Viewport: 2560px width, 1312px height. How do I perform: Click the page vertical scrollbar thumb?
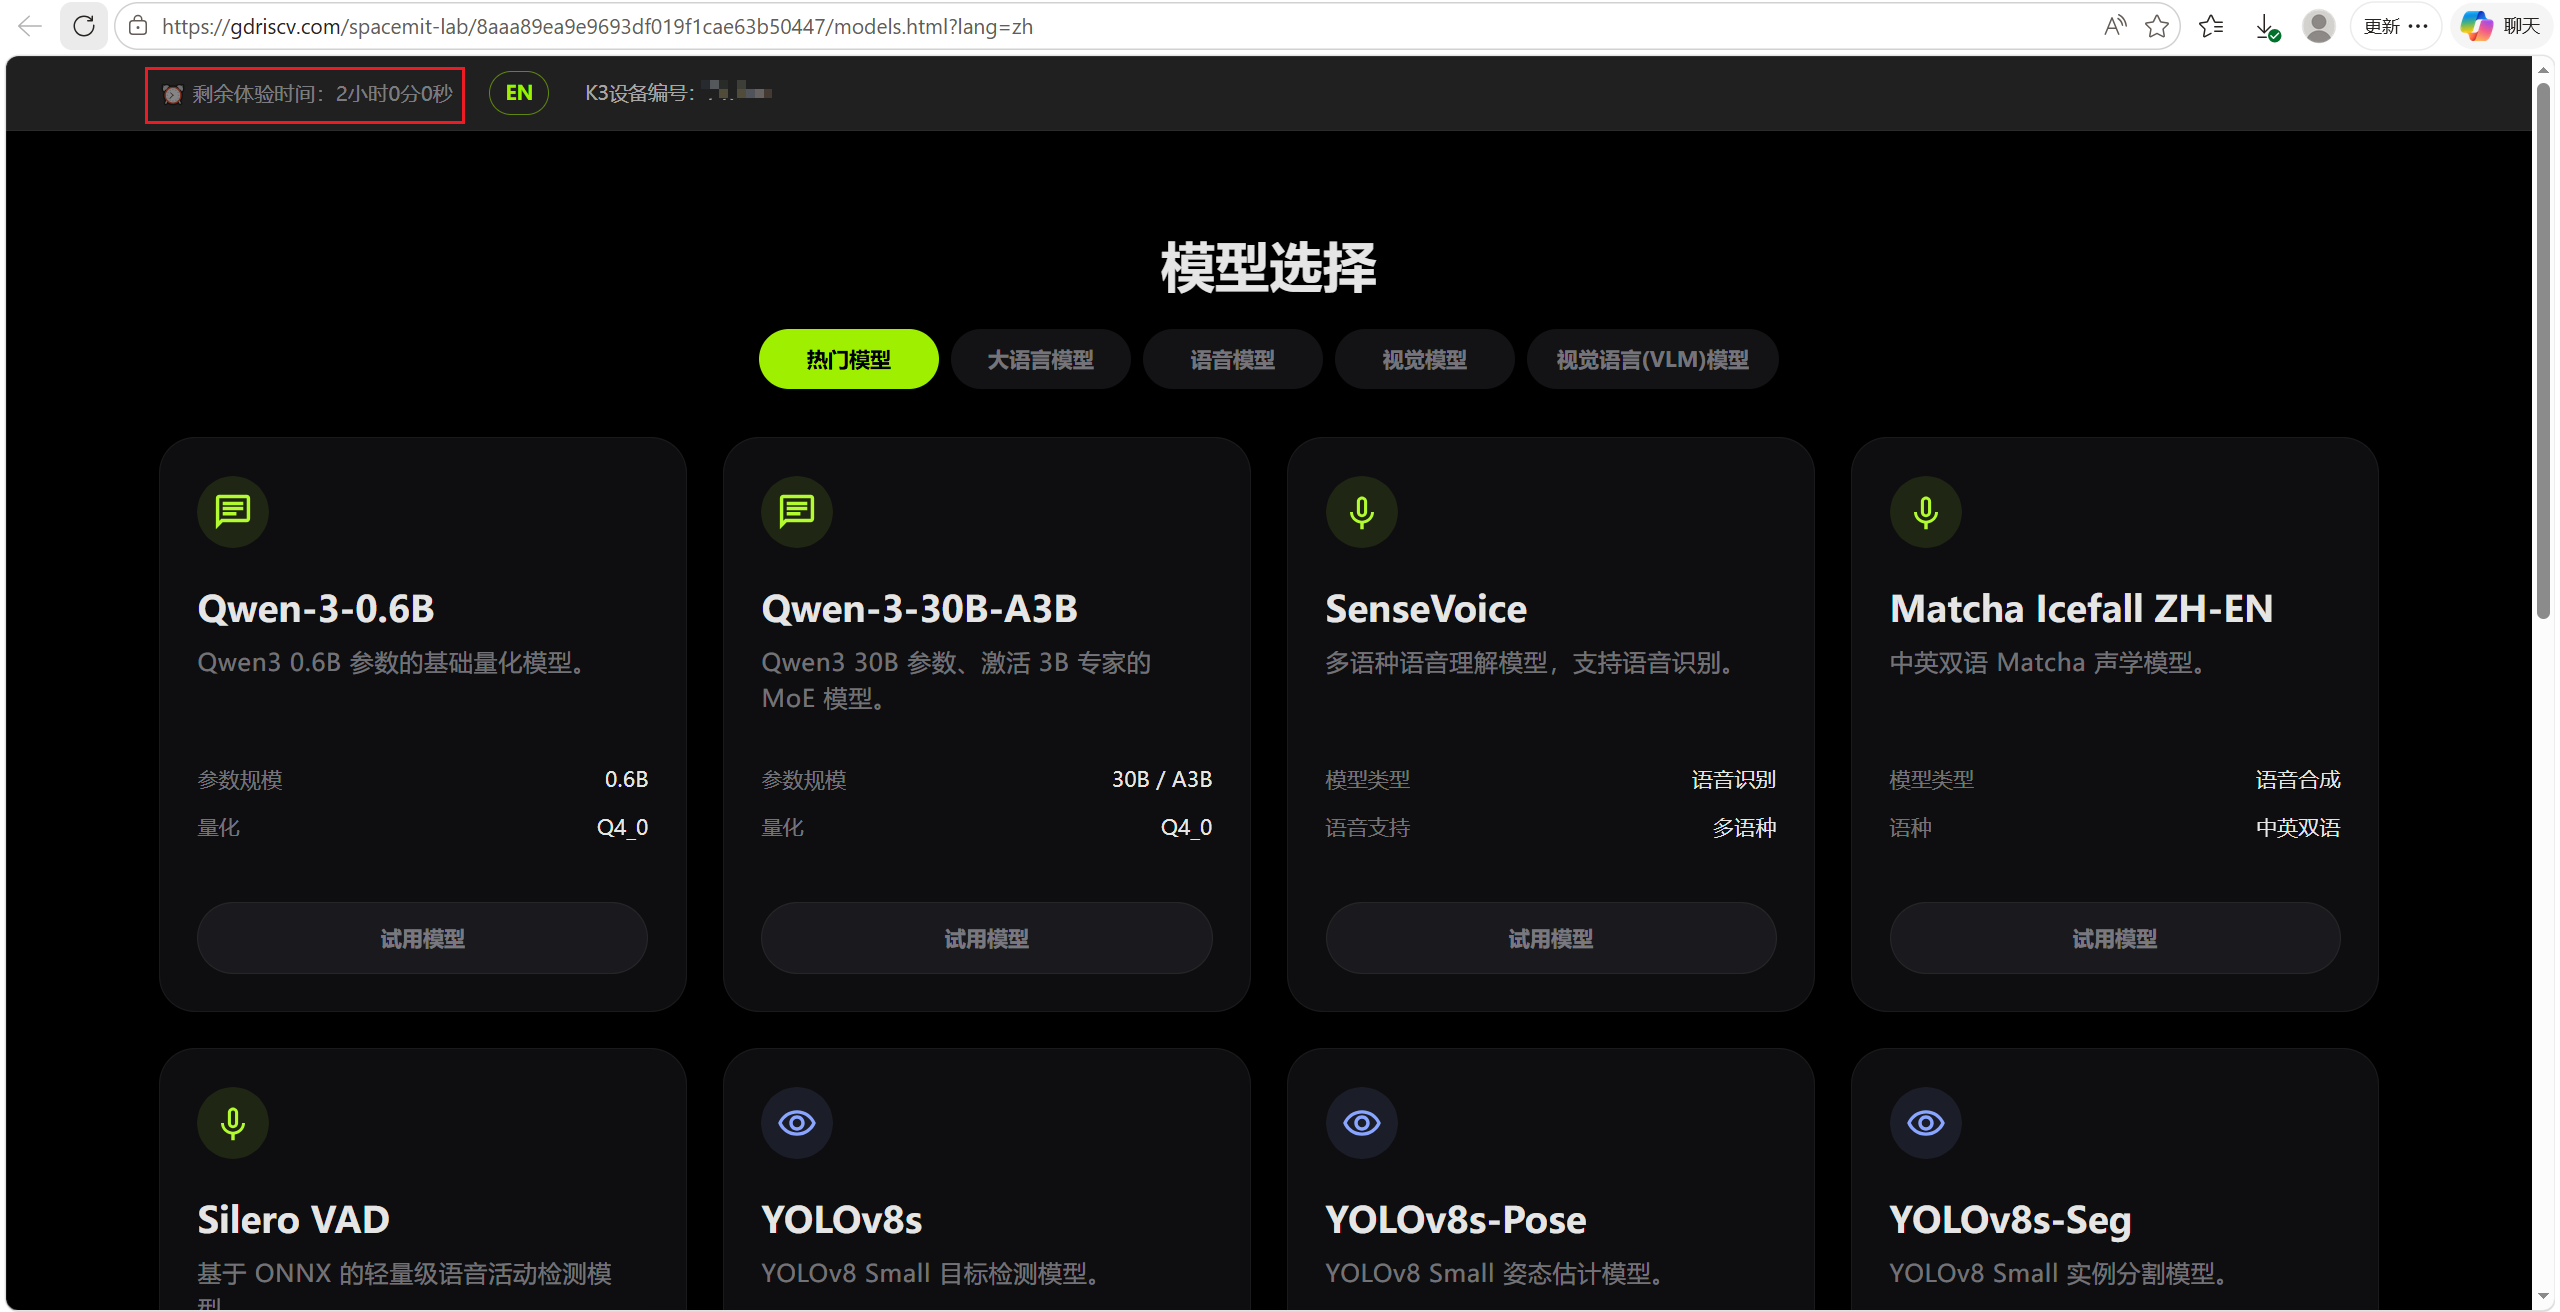click(2543, 350)
